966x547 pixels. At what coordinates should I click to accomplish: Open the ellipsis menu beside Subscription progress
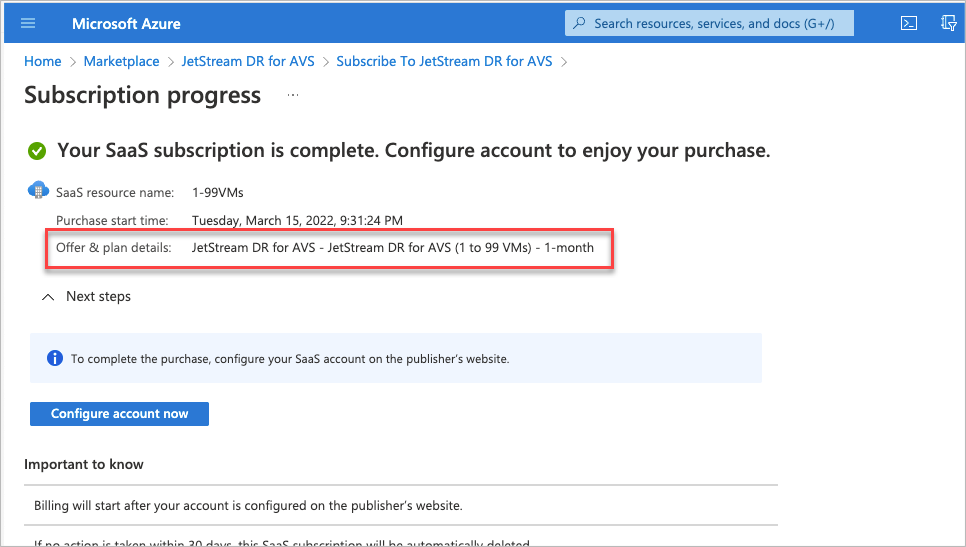click(x=293, y=95)
